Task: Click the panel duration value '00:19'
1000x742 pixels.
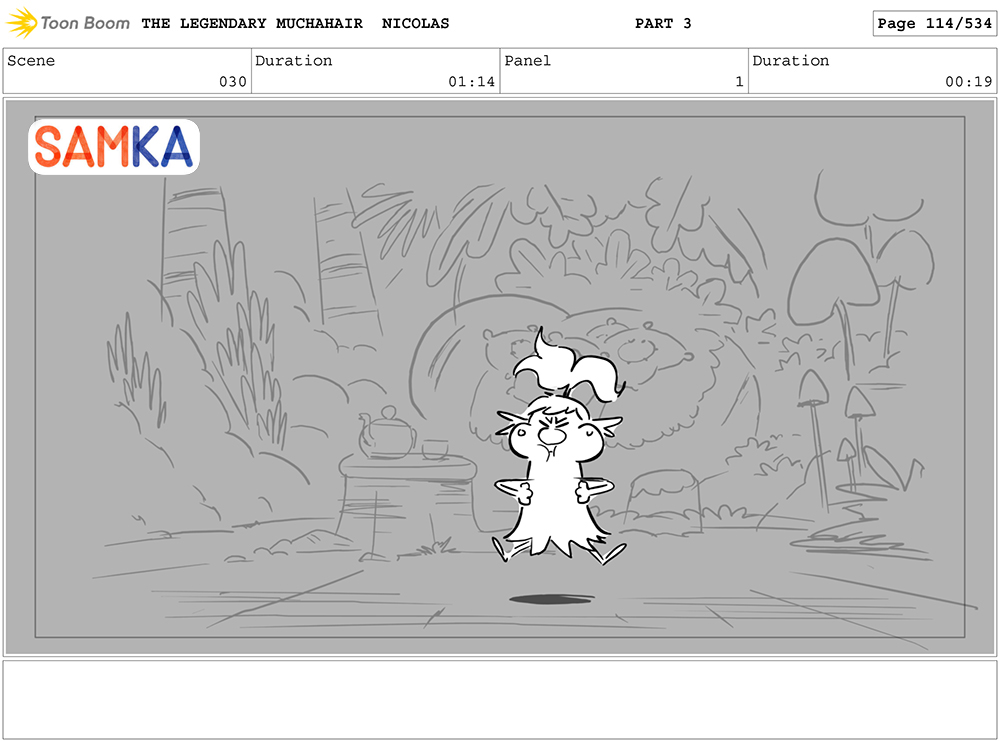Action: click(968, 82)
